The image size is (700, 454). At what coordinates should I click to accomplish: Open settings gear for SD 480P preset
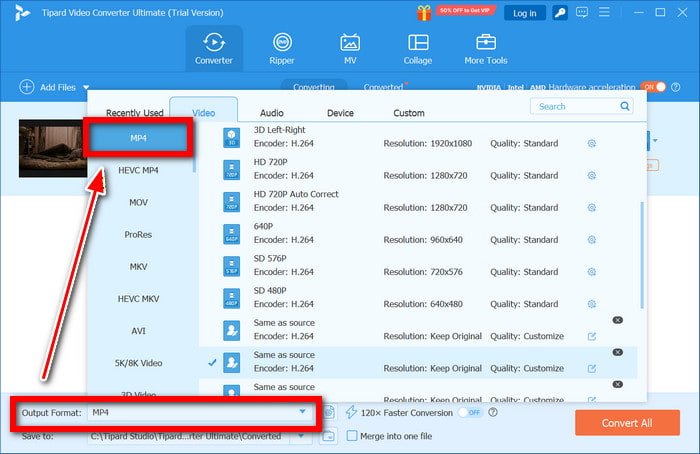point(592,304)
